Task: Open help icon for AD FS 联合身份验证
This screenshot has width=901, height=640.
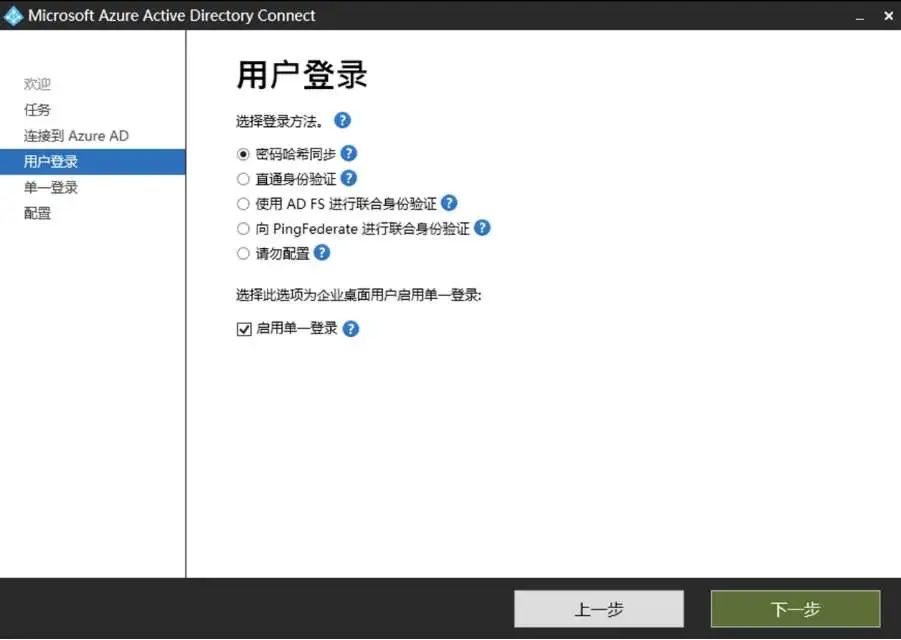Action: (449, 203)
